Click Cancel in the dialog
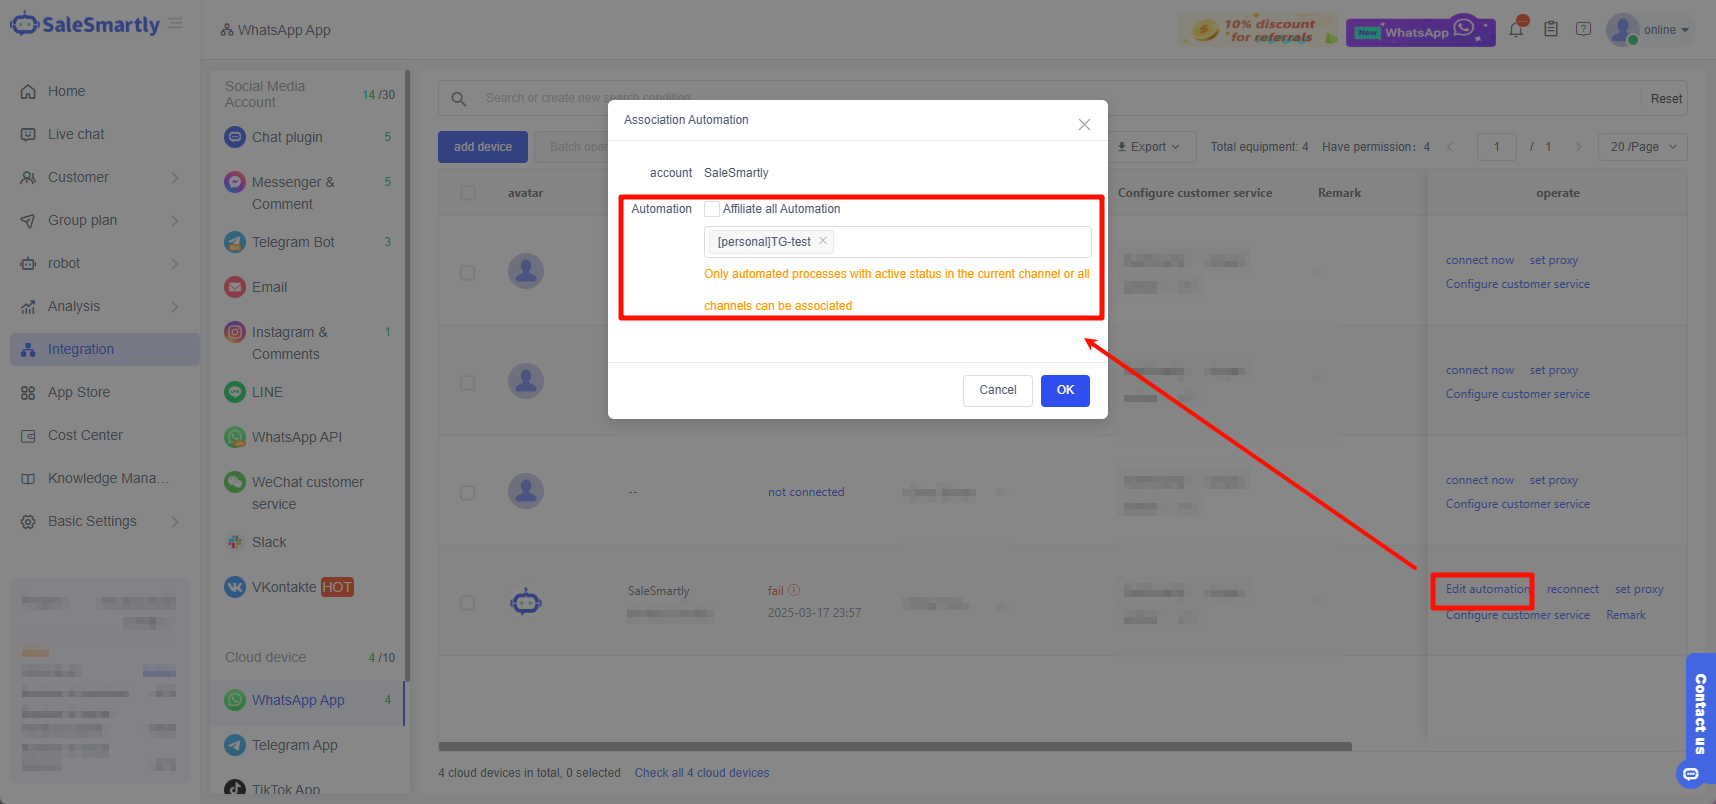1716x804 pixels. tap(998, 390)
